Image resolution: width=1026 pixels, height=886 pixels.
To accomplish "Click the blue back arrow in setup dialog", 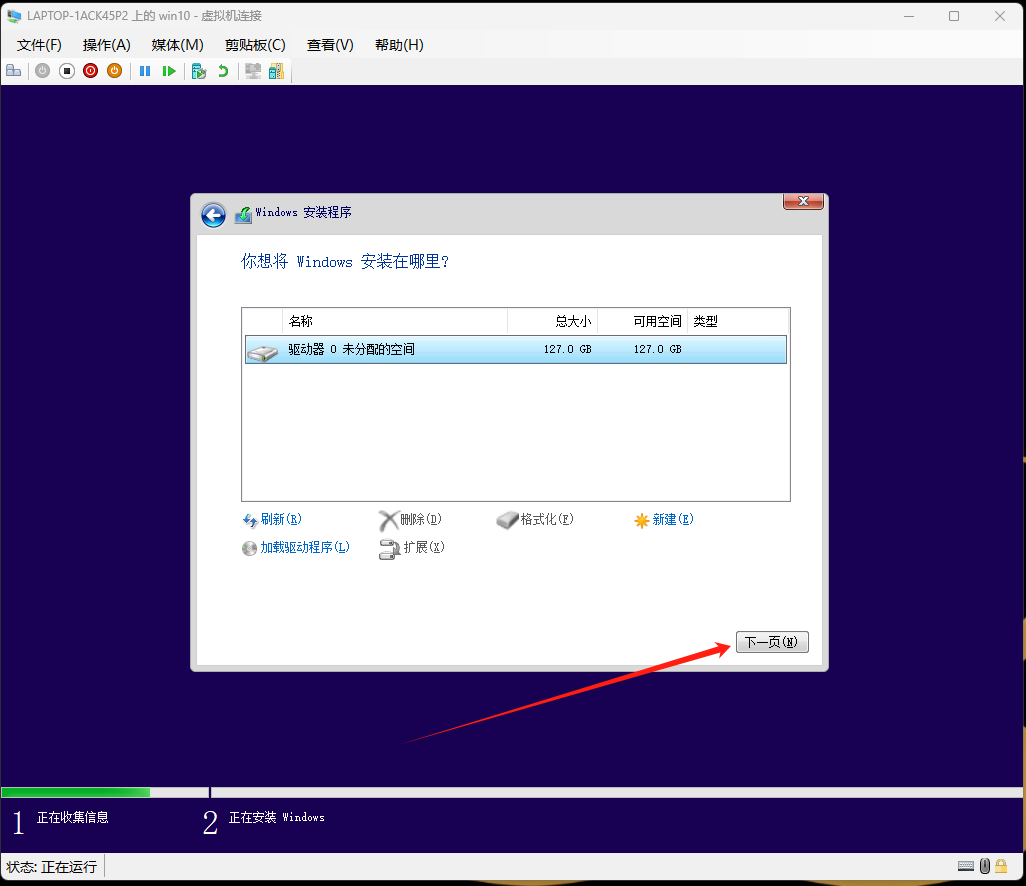I will [x=213, y=215].
